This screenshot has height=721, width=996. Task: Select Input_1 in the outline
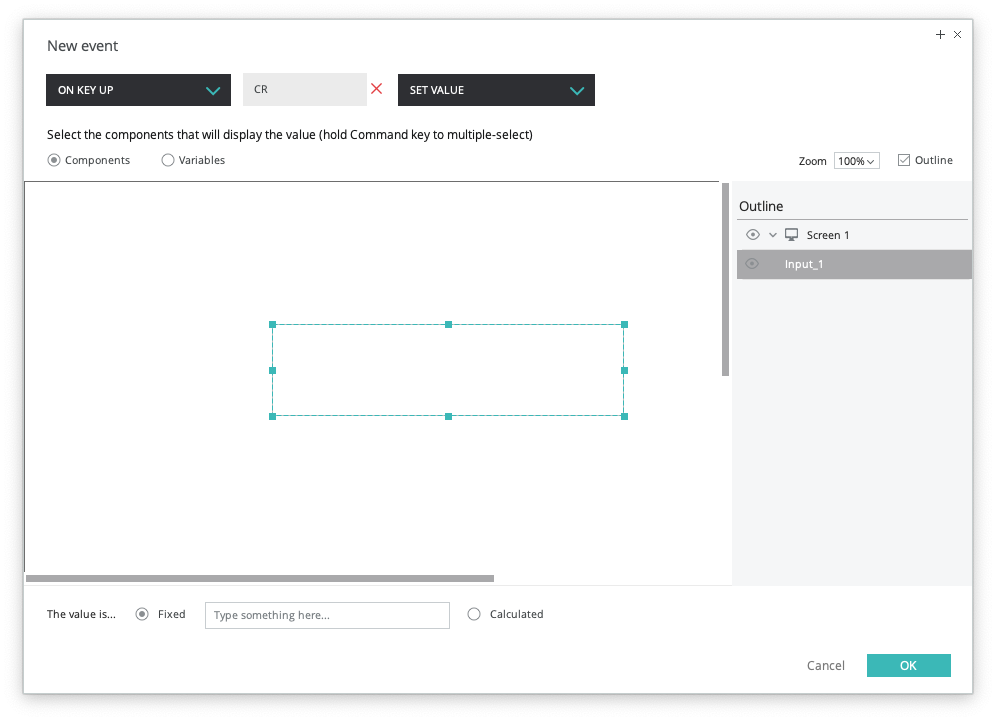854,264
